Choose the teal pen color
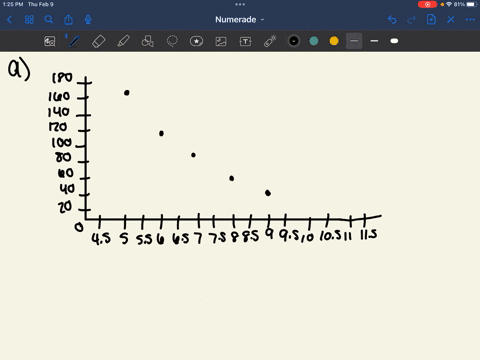 point(314,41)
